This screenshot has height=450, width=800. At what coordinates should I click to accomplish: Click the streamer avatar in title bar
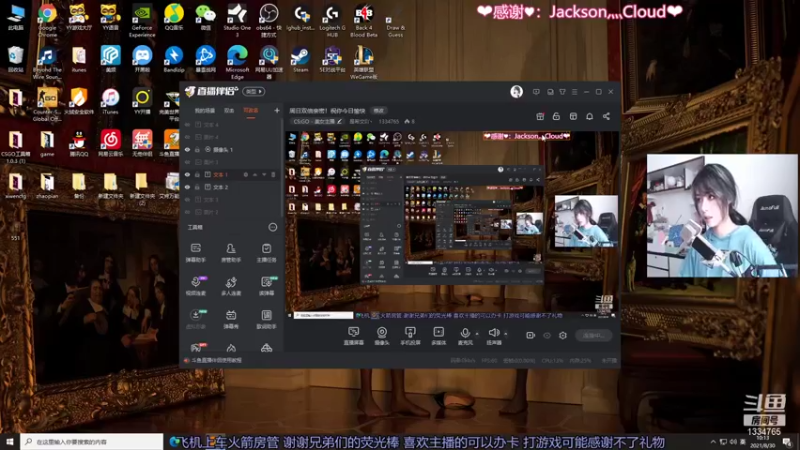[x=516, y=92]
